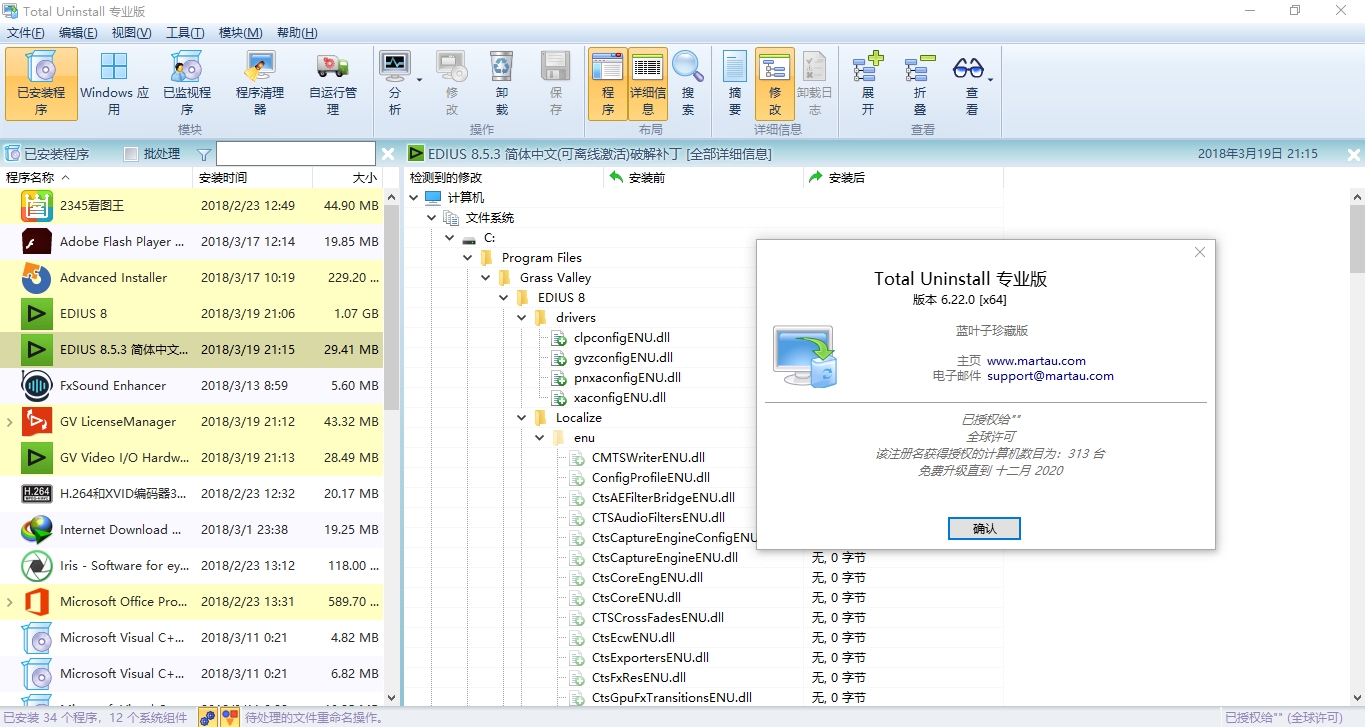Collapse the drivers folder node
The width and height of the screenshot is (1365, 727).
tap(522, 318)
